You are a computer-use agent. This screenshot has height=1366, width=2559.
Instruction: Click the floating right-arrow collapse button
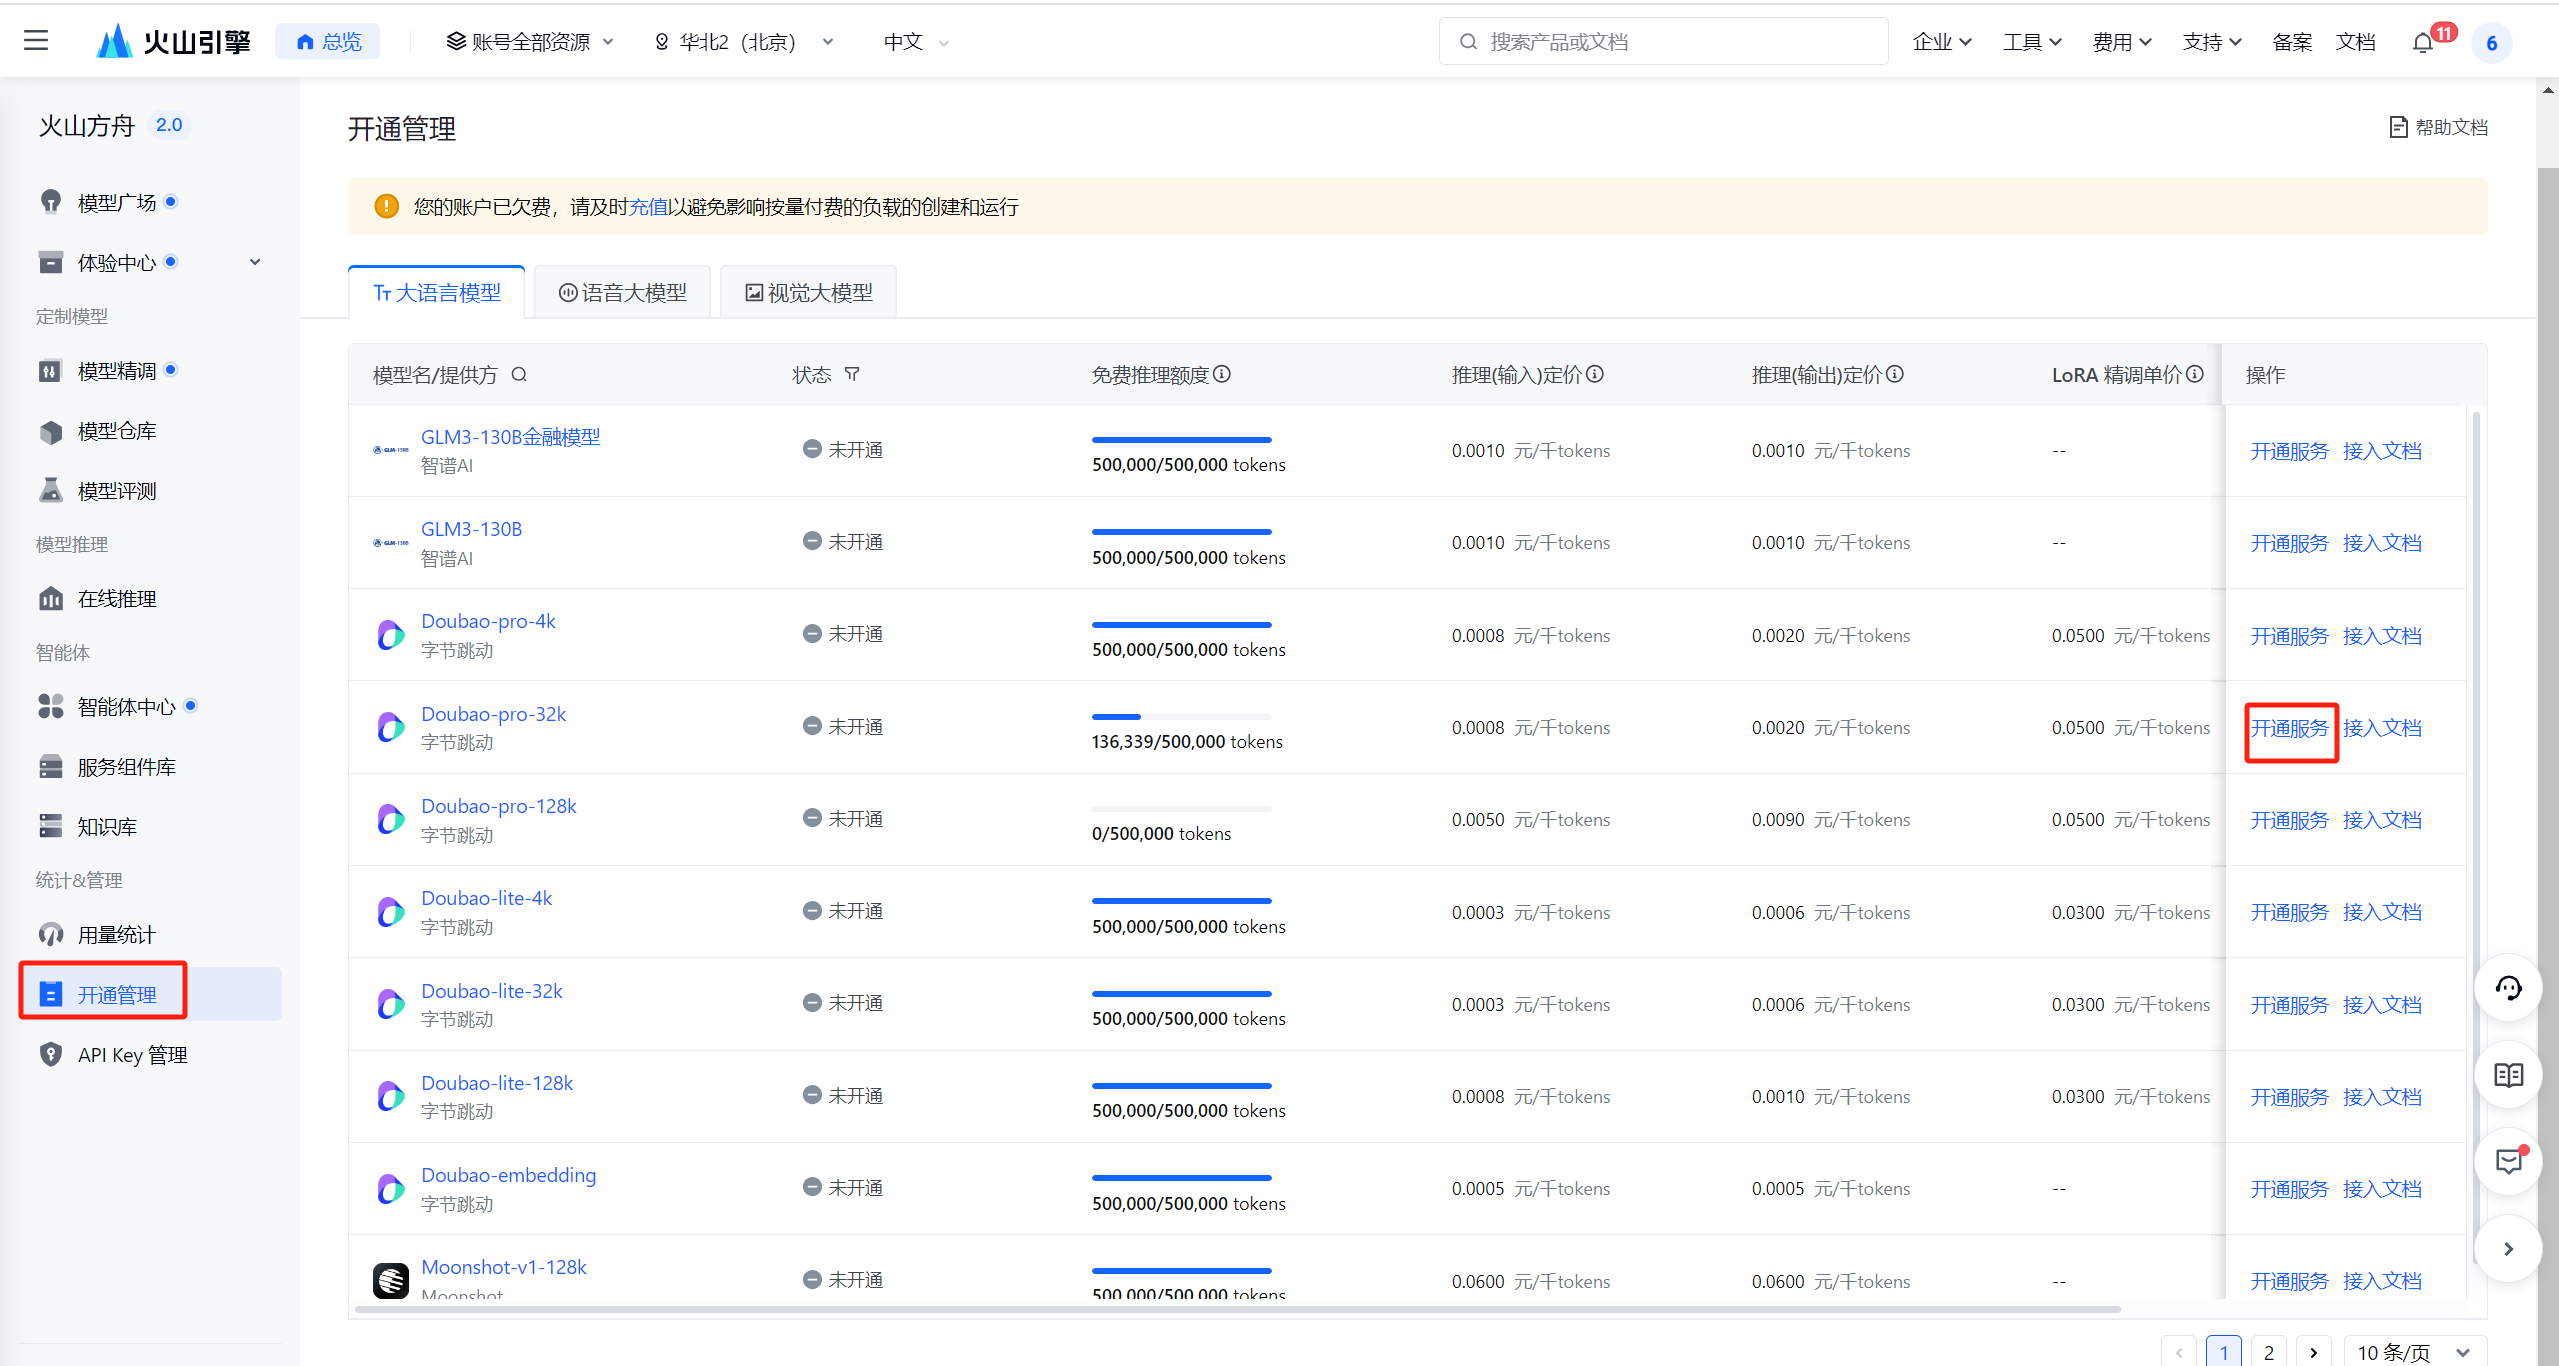point(2508,1248)
